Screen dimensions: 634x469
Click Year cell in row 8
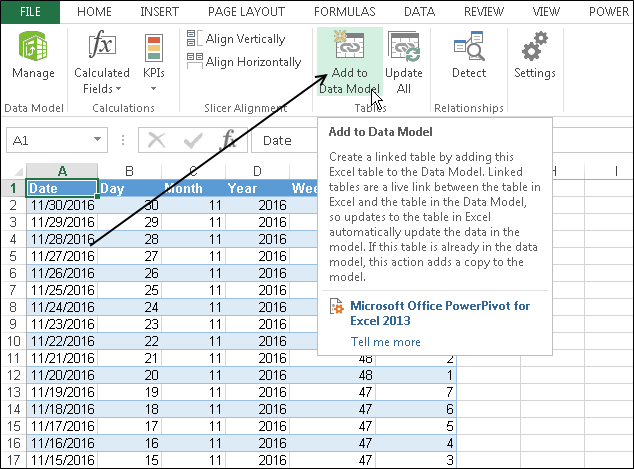[x=257, y=307]
